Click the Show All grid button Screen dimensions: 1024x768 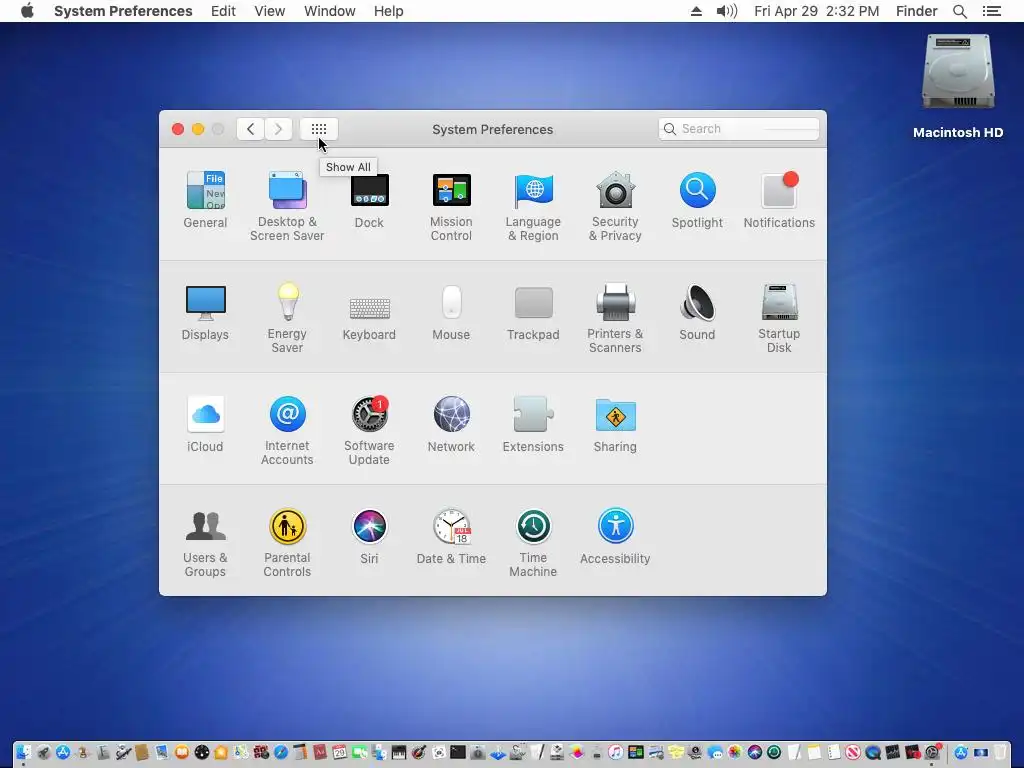click(319, 129)
